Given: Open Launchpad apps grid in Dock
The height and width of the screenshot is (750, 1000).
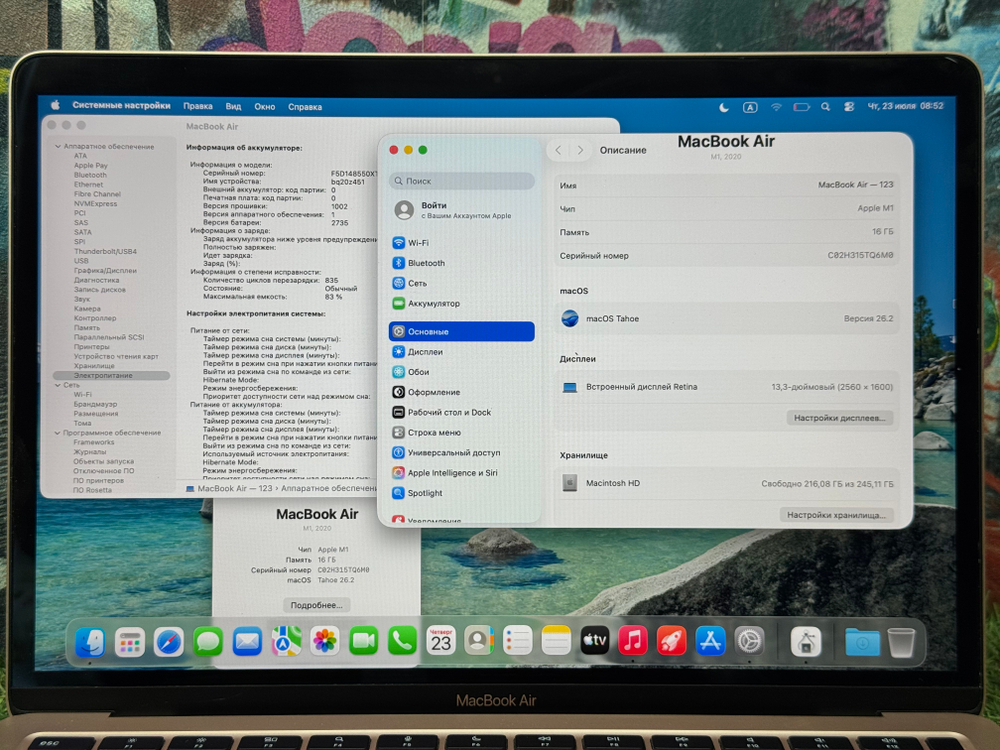Looking at the screenshot, I should [x=130, y=642].
